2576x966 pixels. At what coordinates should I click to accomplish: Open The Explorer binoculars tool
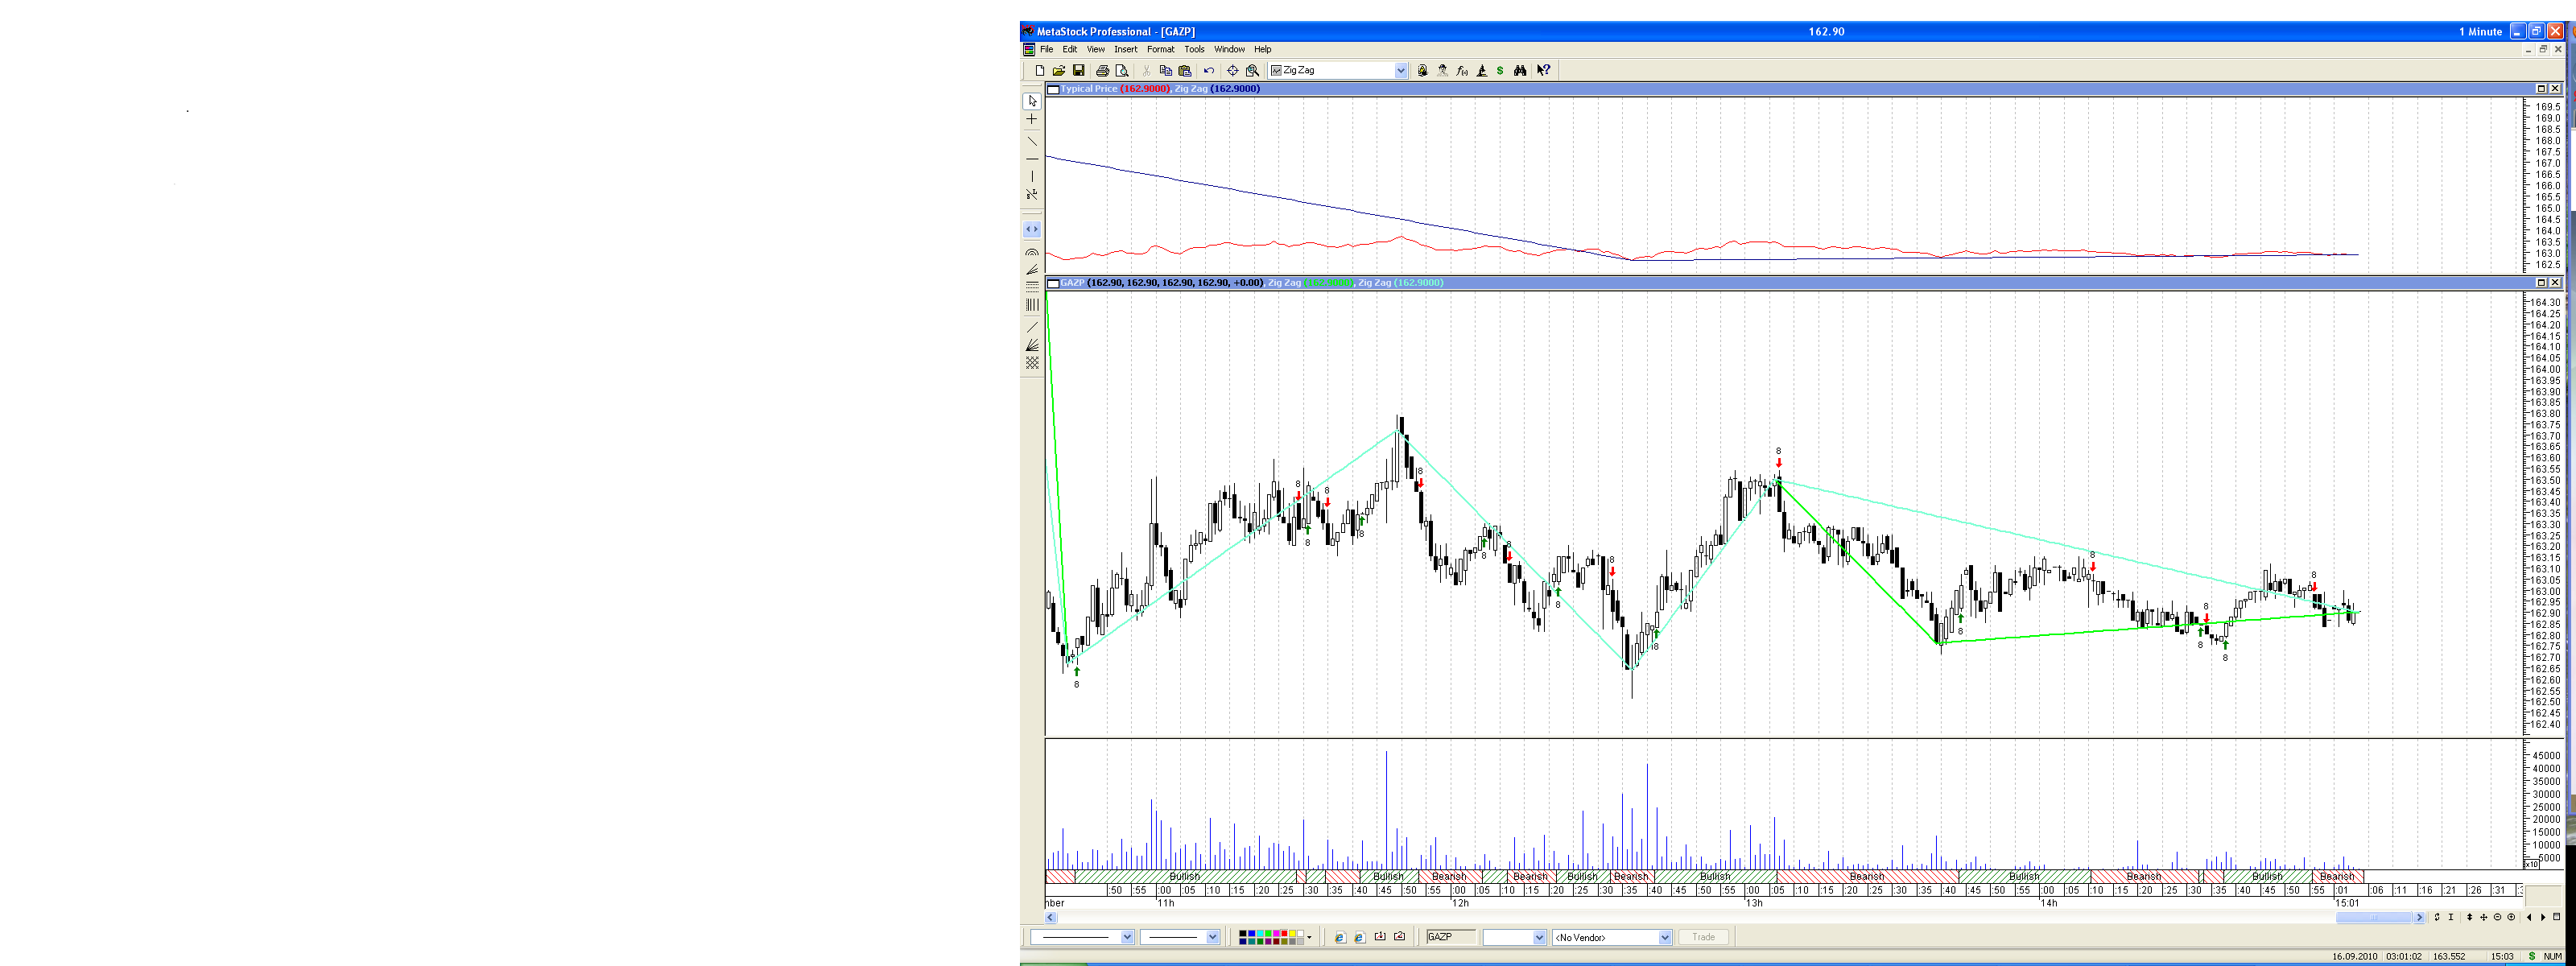[1520, 71]
